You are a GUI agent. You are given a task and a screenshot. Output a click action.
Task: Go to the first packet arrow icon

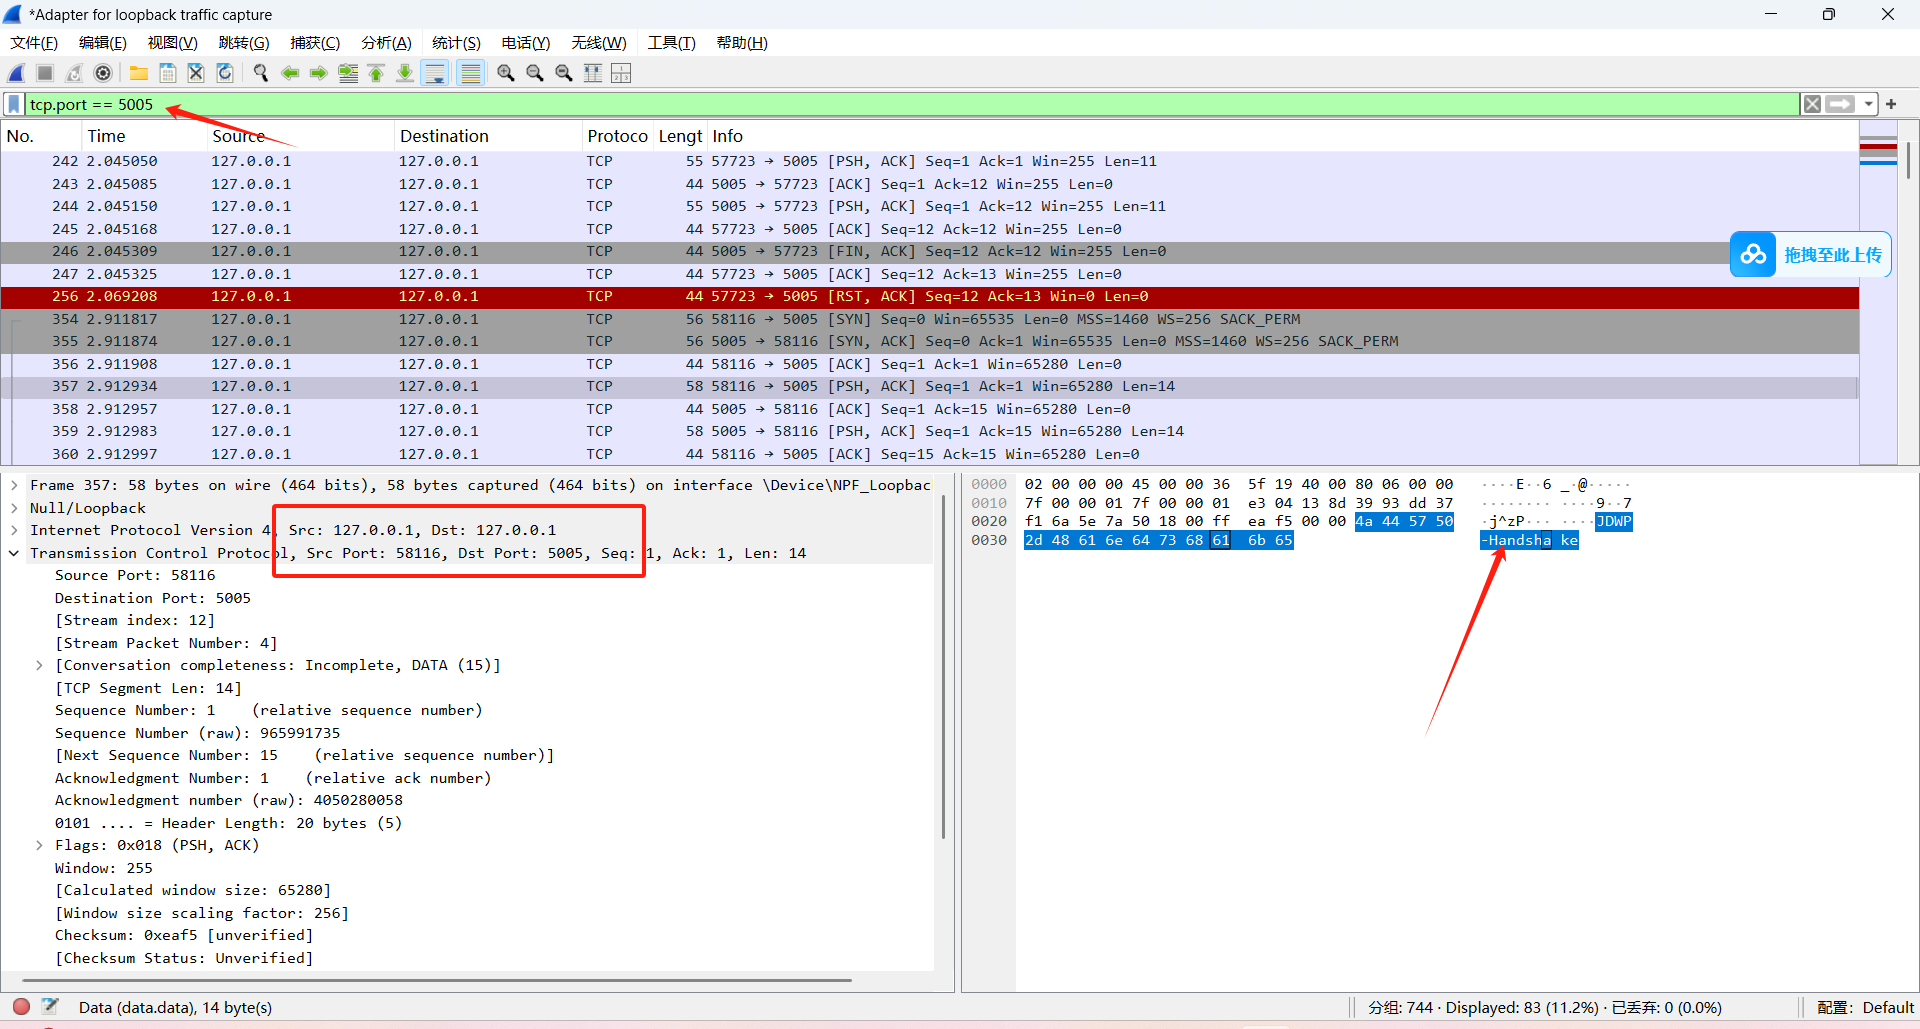[377, 73]
